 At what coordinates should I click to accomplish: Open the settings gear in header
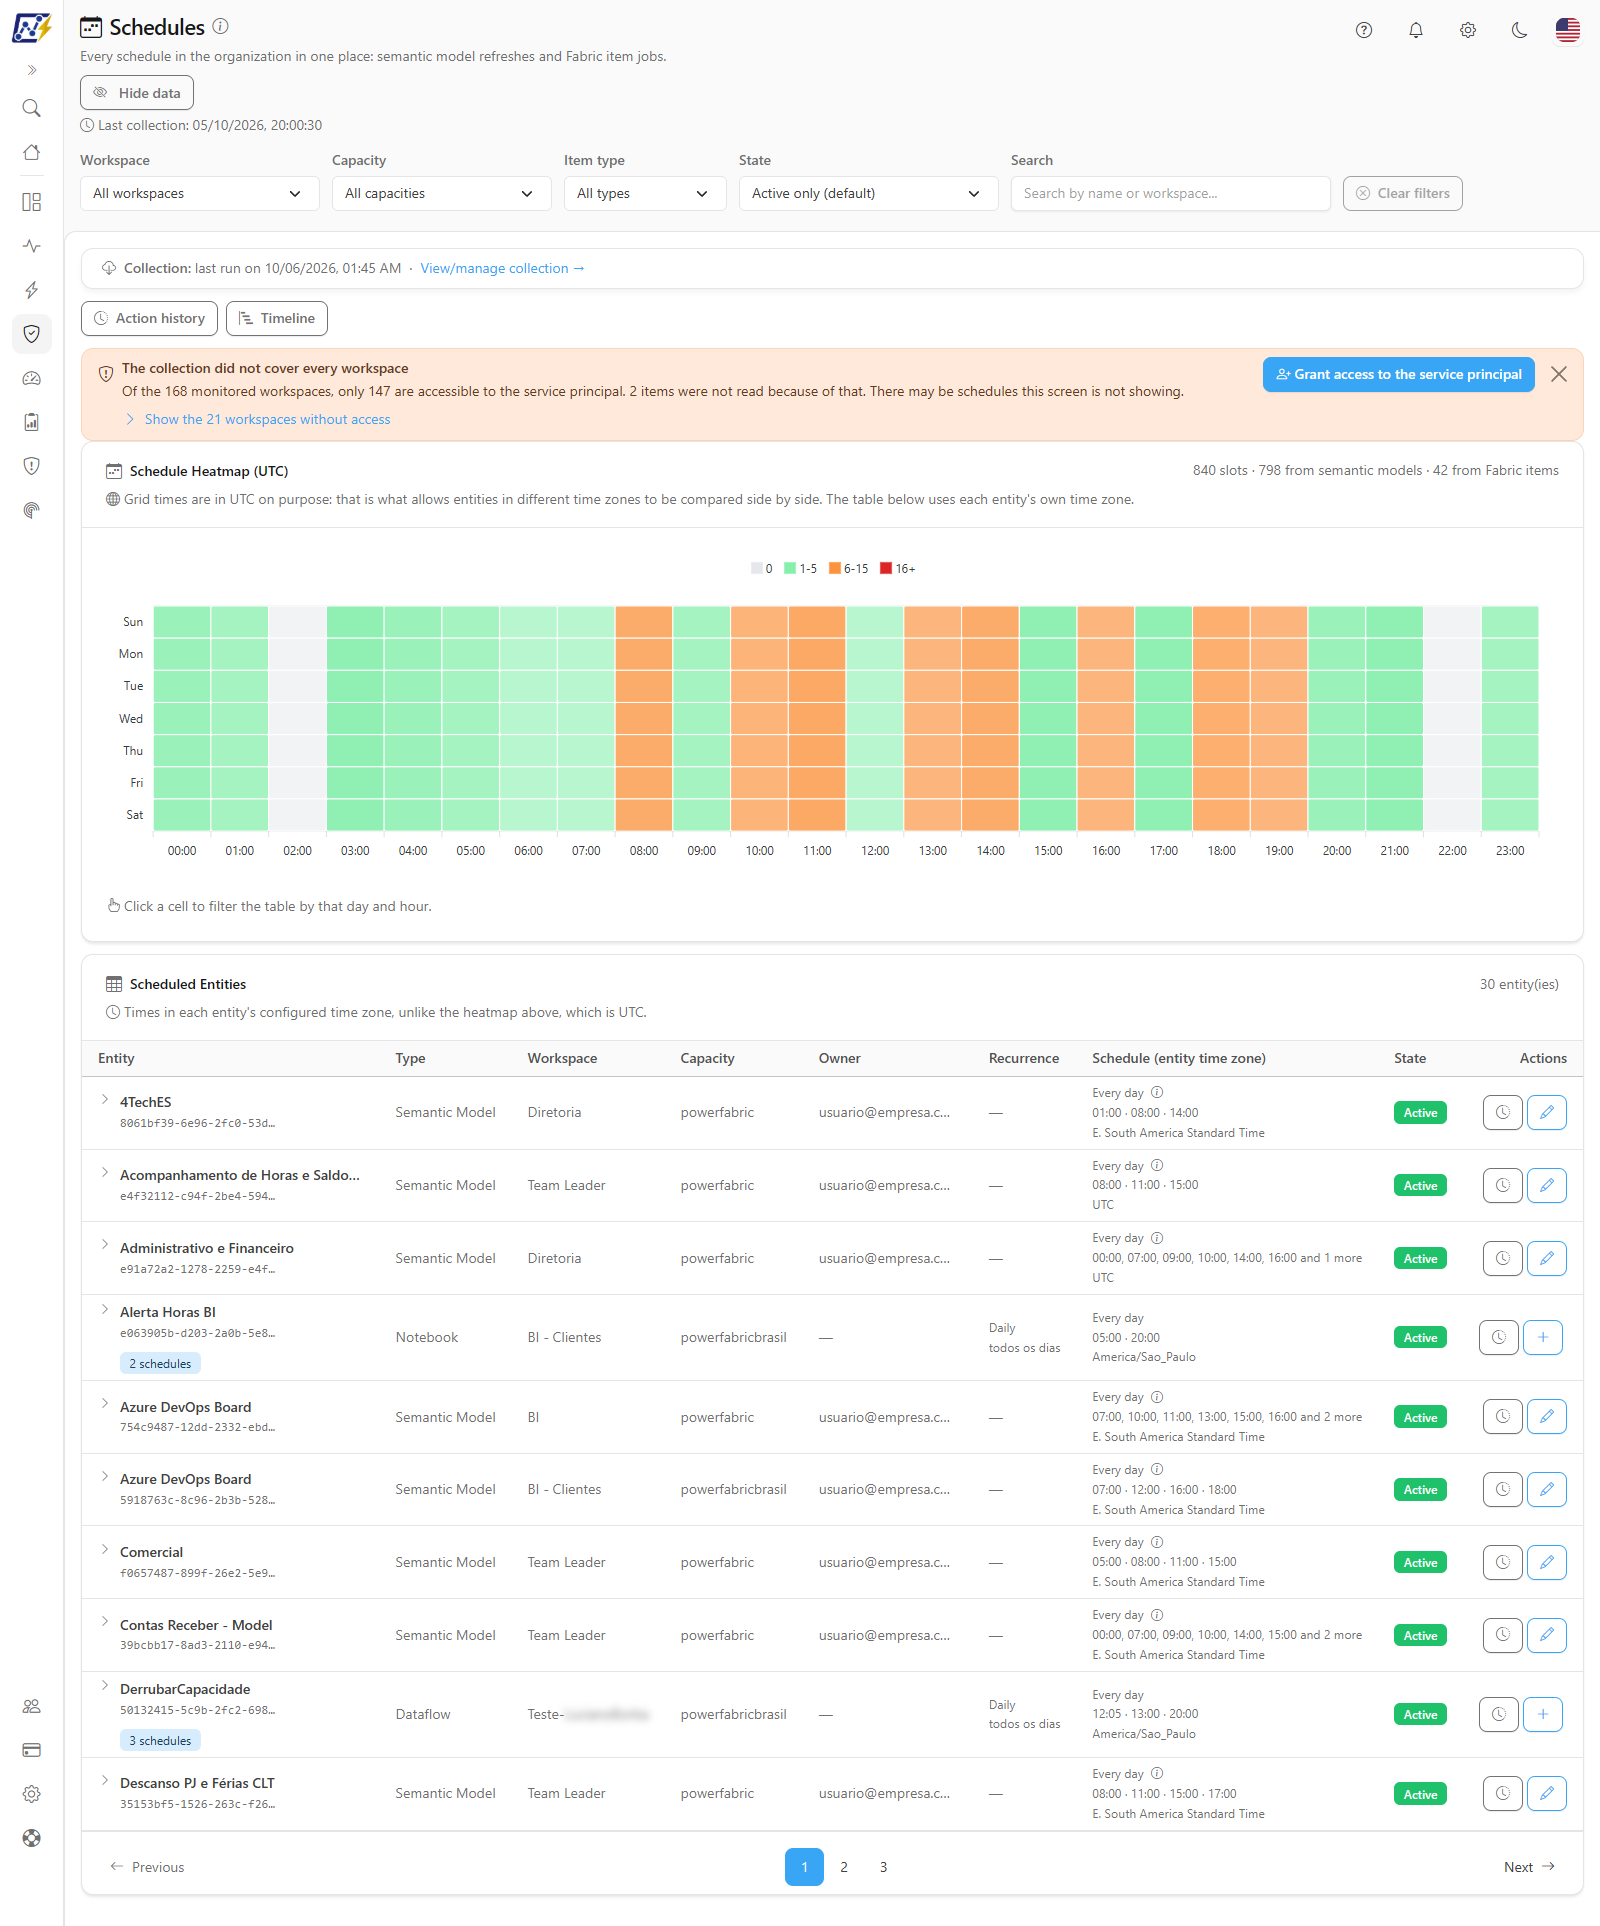coord(1468,30)
